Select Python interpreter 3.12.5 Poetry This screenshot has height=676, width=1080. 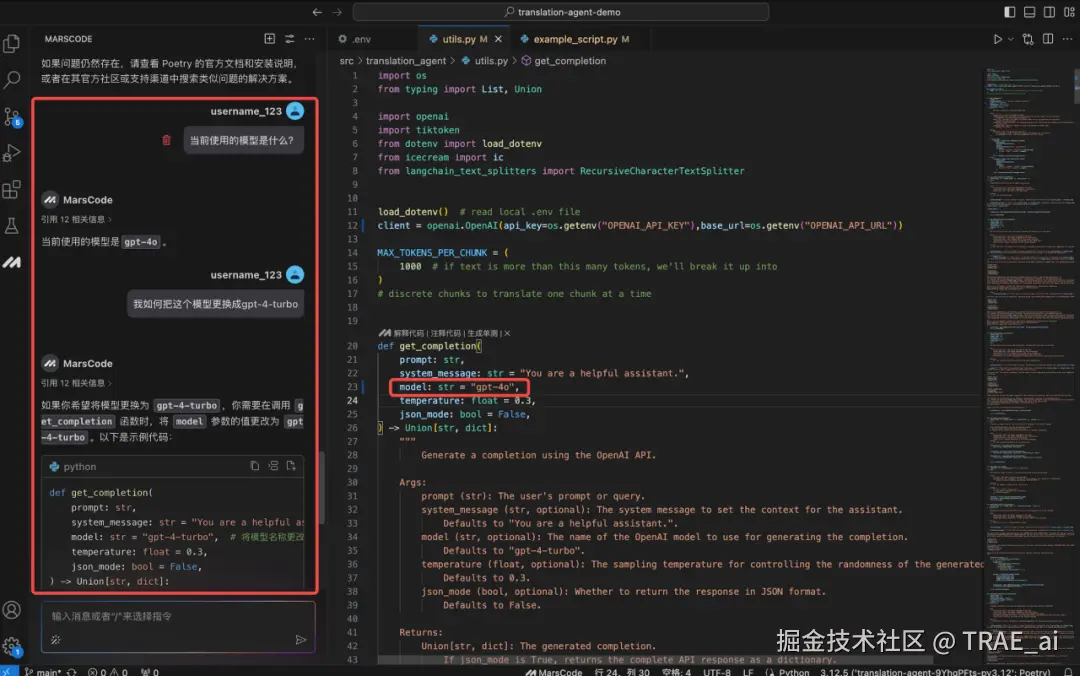935,672
